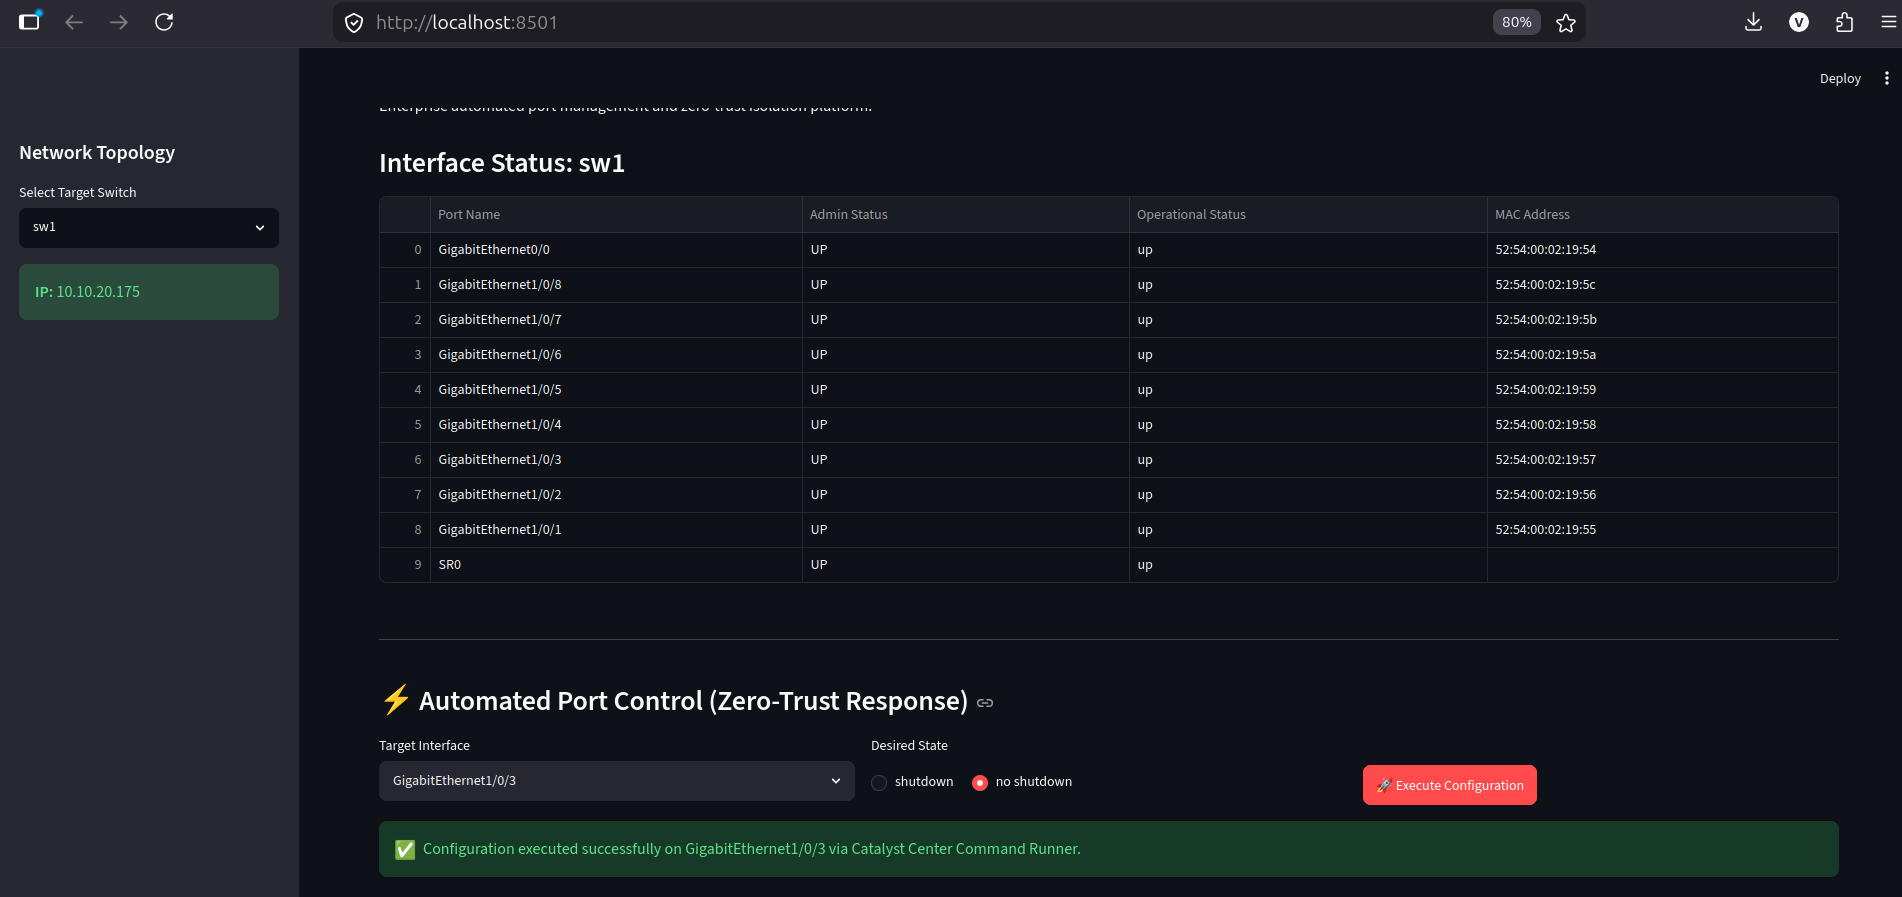Click cell GigabitEthernet1/0/7
Image resolution: width=1902 pixels, height=897 pixels.
coord(616,320)
